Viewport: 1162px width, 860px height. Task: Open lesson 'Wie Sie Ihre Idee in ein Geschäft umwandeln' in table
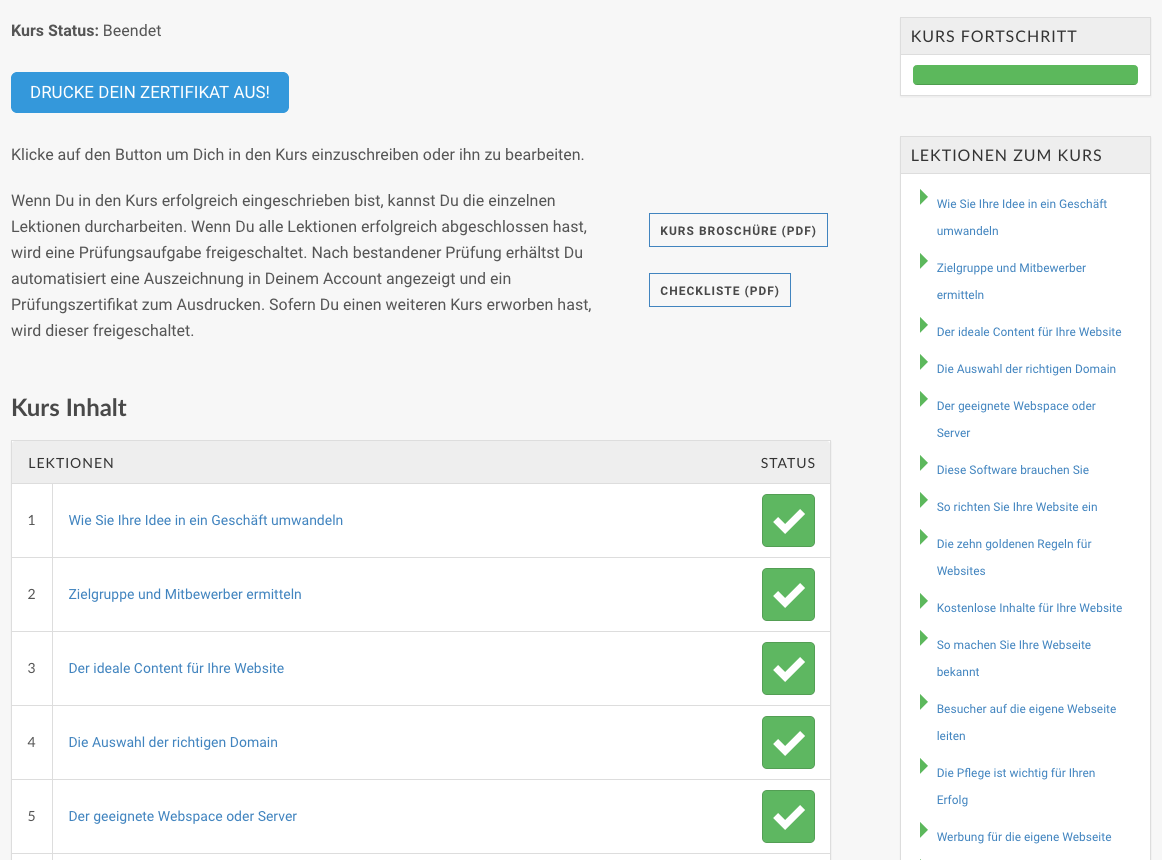[x=206, y=520]
